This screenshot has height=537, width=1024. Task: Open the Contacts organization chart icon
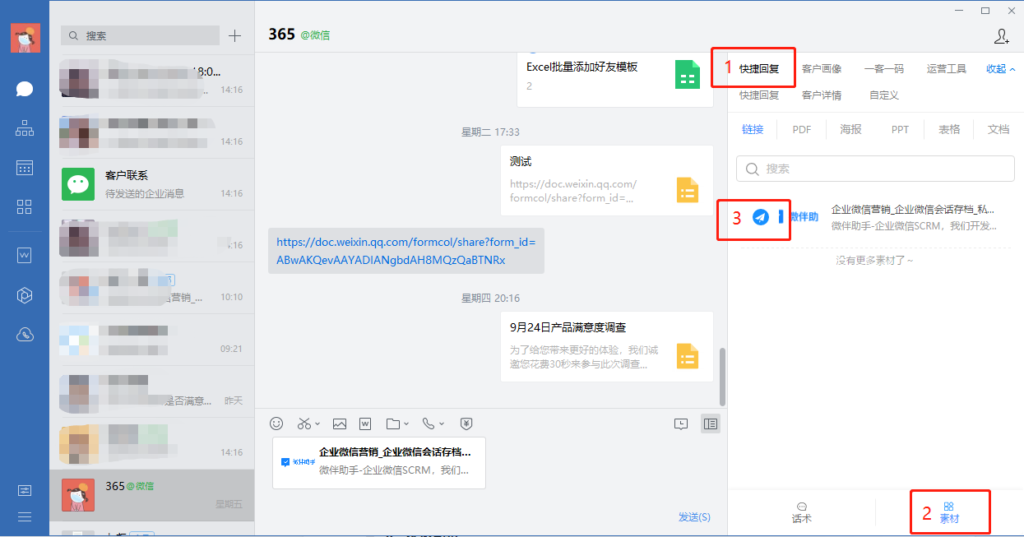tap(24, 128)
